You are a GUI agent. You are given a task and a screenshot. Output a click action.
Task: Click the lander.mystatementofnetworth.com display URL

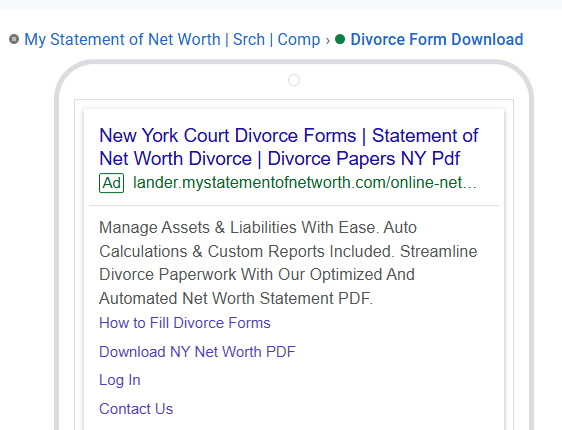[305, 183]
